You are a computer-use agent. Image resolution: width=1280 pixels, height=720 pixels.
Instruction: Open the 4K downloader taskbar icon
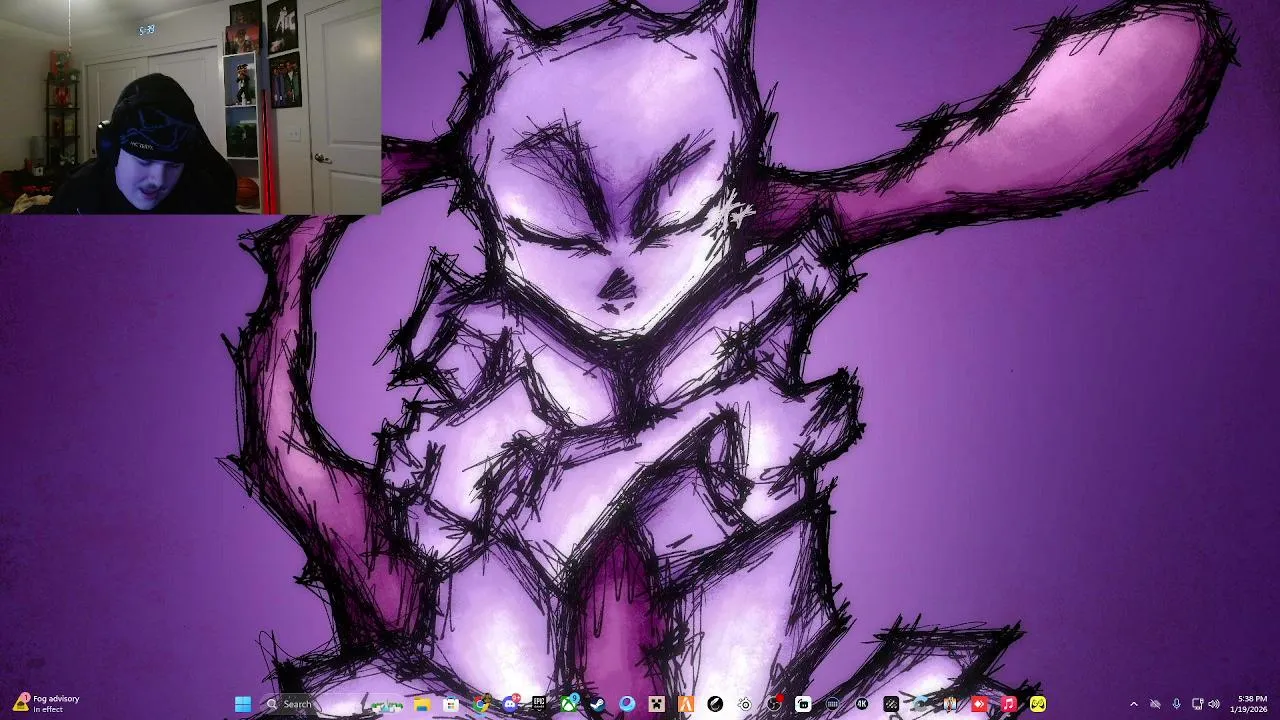click(861, 704)
